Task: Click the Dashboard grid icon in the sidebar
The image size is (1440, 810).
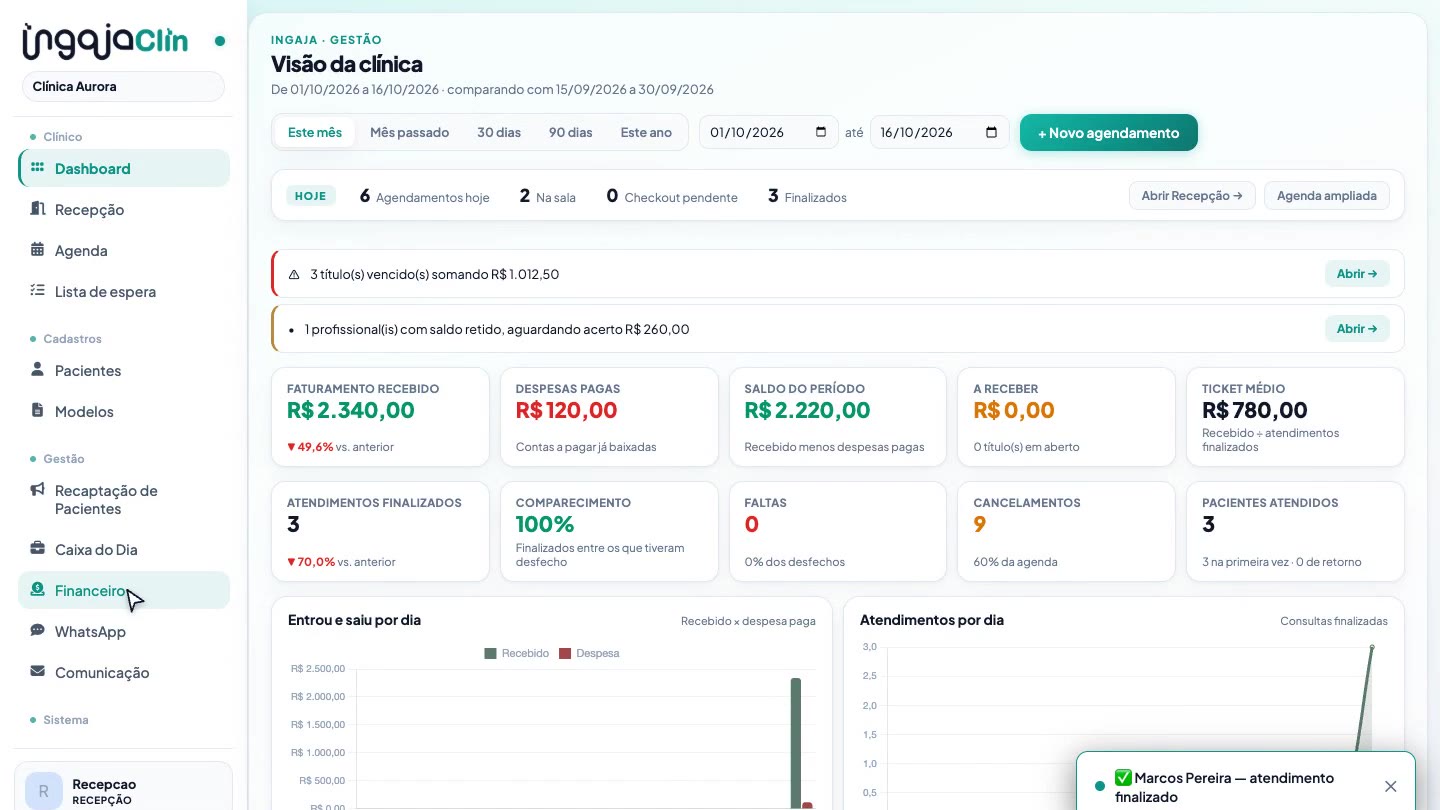Action: (x=38, y=168)
